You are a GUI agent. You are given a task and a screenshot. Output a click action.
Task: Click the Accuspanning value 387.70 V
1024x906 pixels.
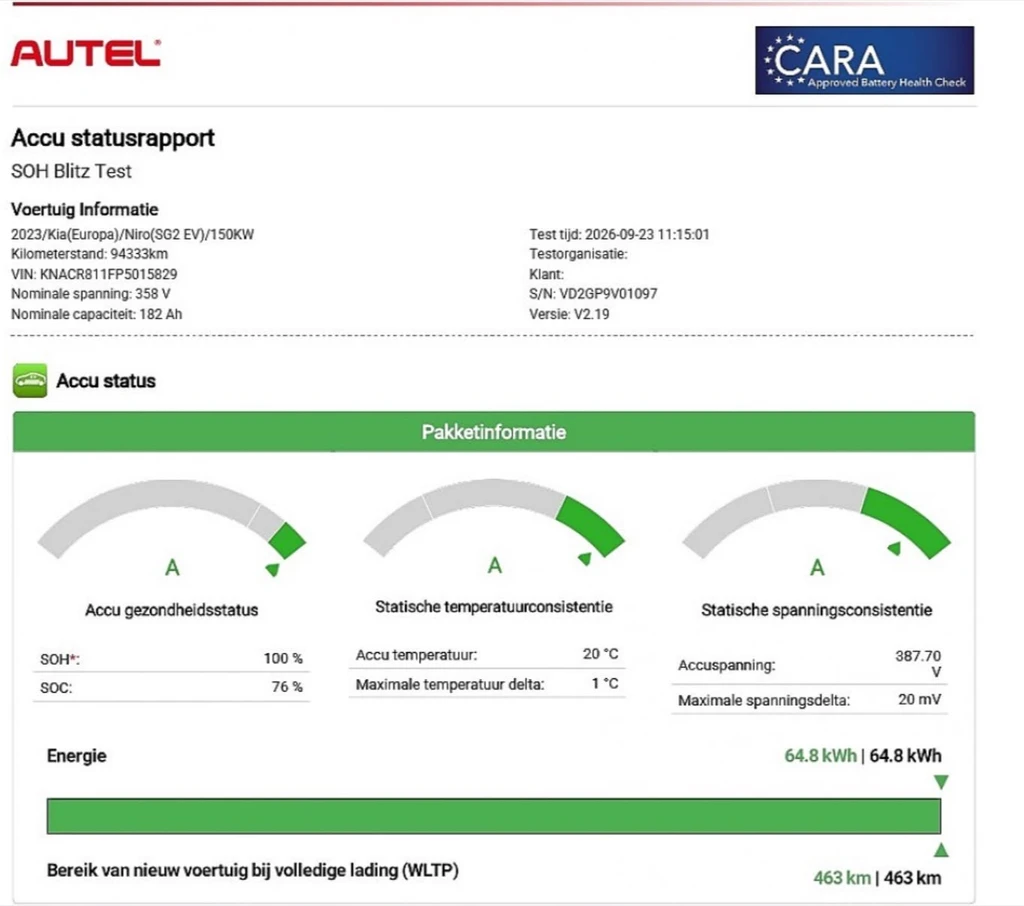tap(918, 664)
